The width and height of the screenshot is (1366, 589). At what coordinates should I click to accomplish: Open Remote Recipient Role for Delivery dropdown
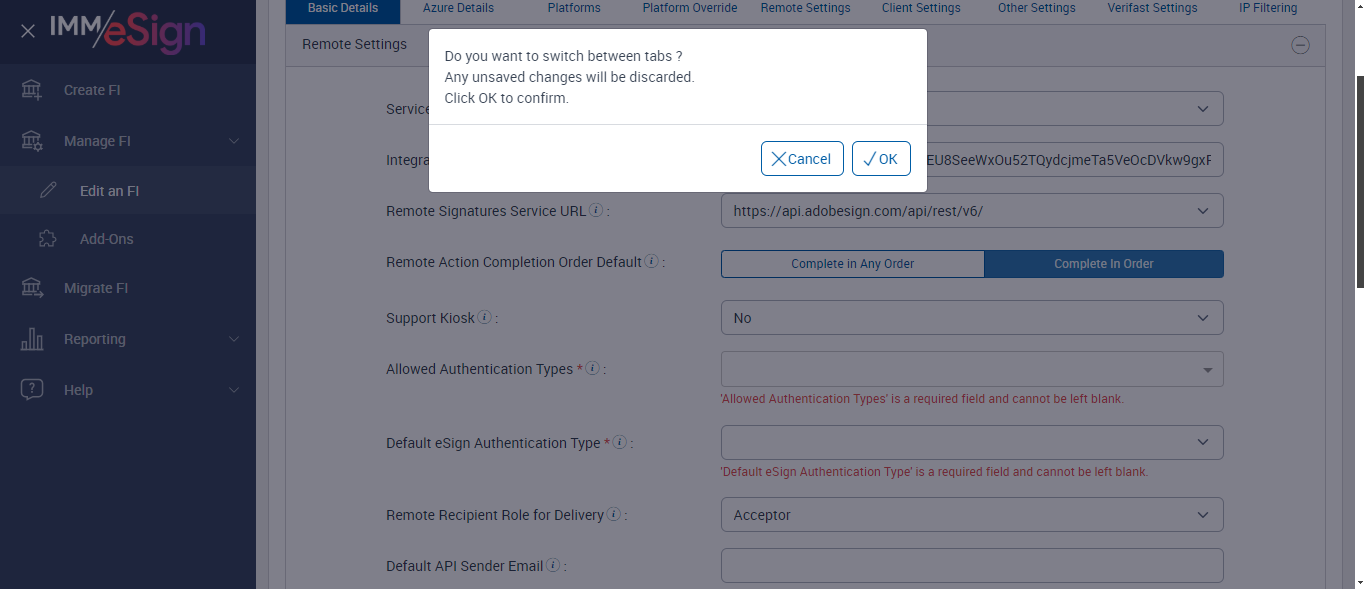971,515
